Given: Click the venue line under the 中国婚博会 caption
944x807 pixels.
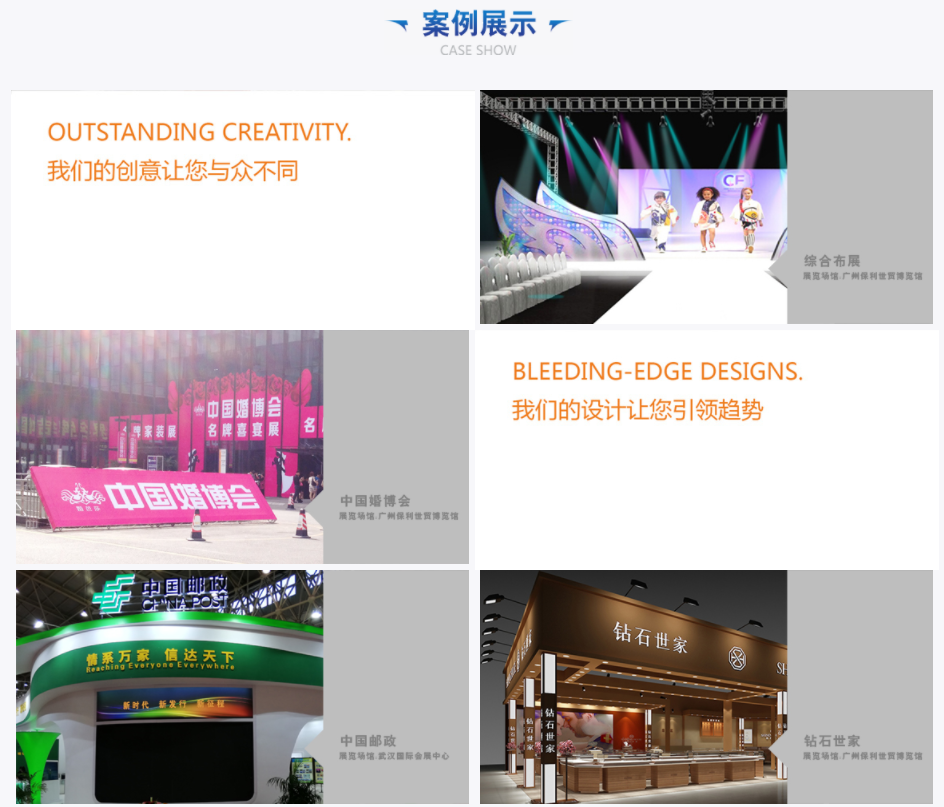Looking at the screenshot, I should [x=399, y=516].
